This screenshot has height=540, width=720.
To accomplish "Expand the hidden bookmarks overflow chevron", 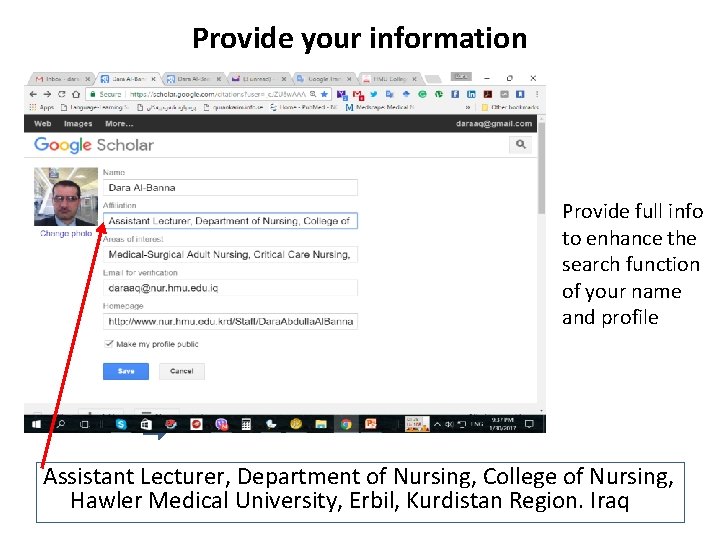I will coord(468,107).
